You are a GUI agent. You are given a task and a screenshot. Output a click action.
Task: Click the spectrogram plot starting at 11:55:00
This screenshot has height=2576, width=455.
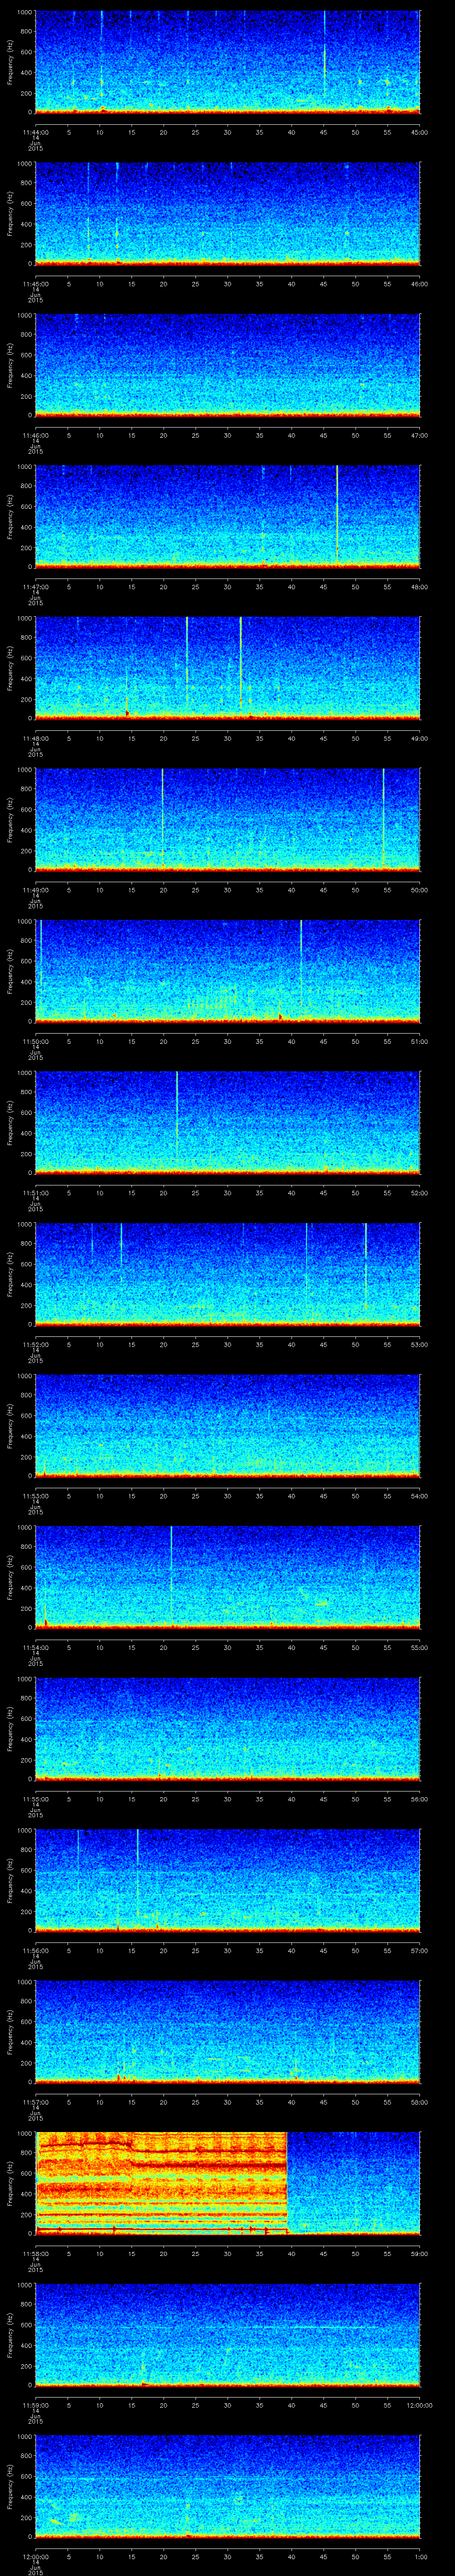[227, 1728]
